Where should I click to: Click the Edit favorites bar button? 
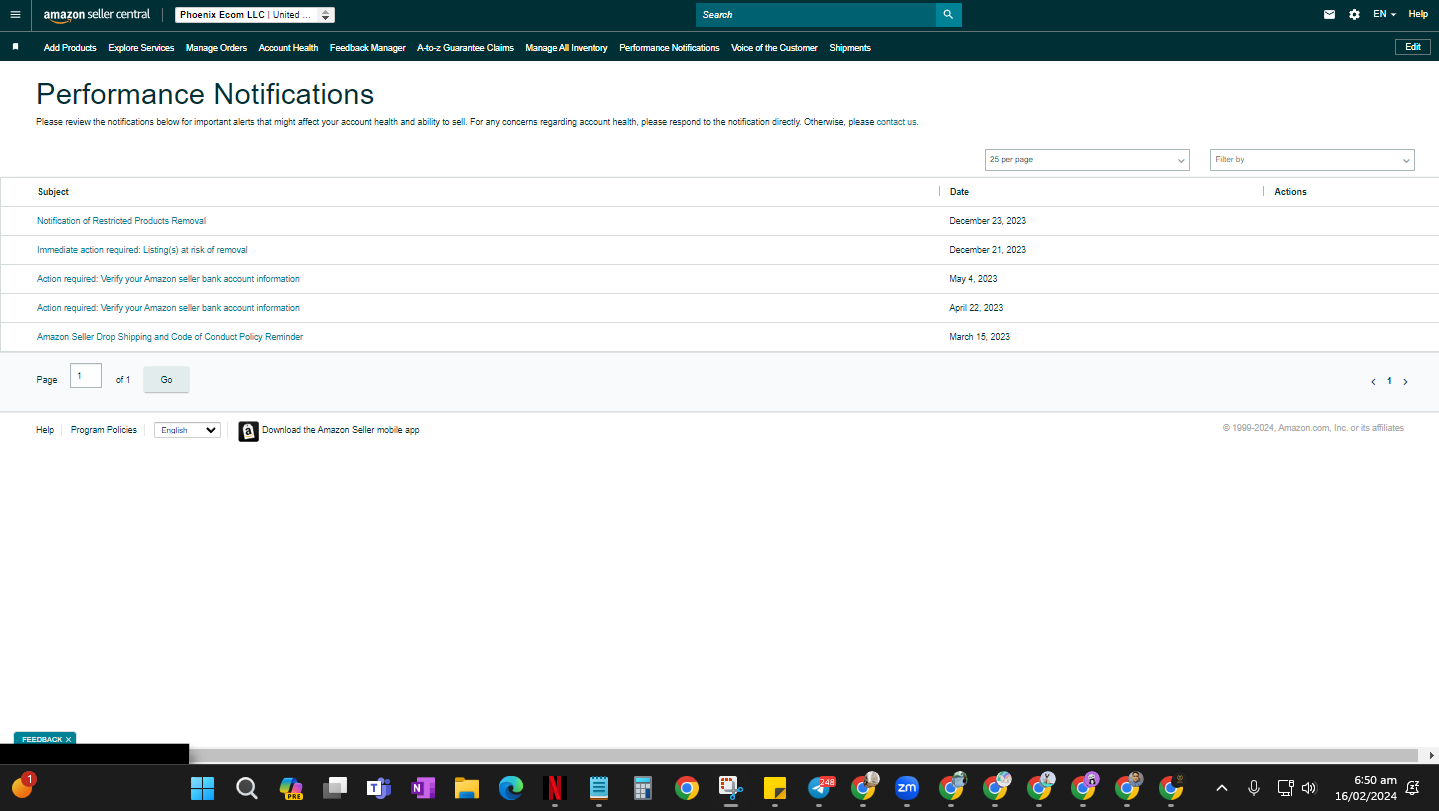tap(1412, 47)
